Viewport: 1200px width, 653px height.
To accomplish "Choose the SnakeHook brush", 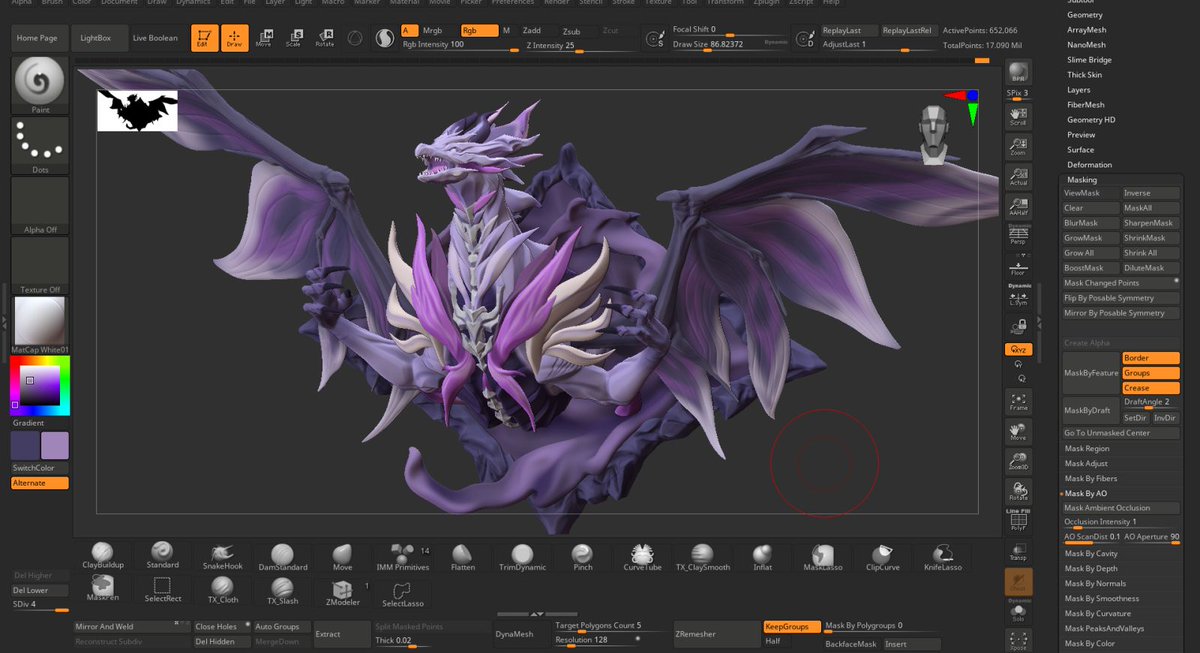I will click(222, 556).
